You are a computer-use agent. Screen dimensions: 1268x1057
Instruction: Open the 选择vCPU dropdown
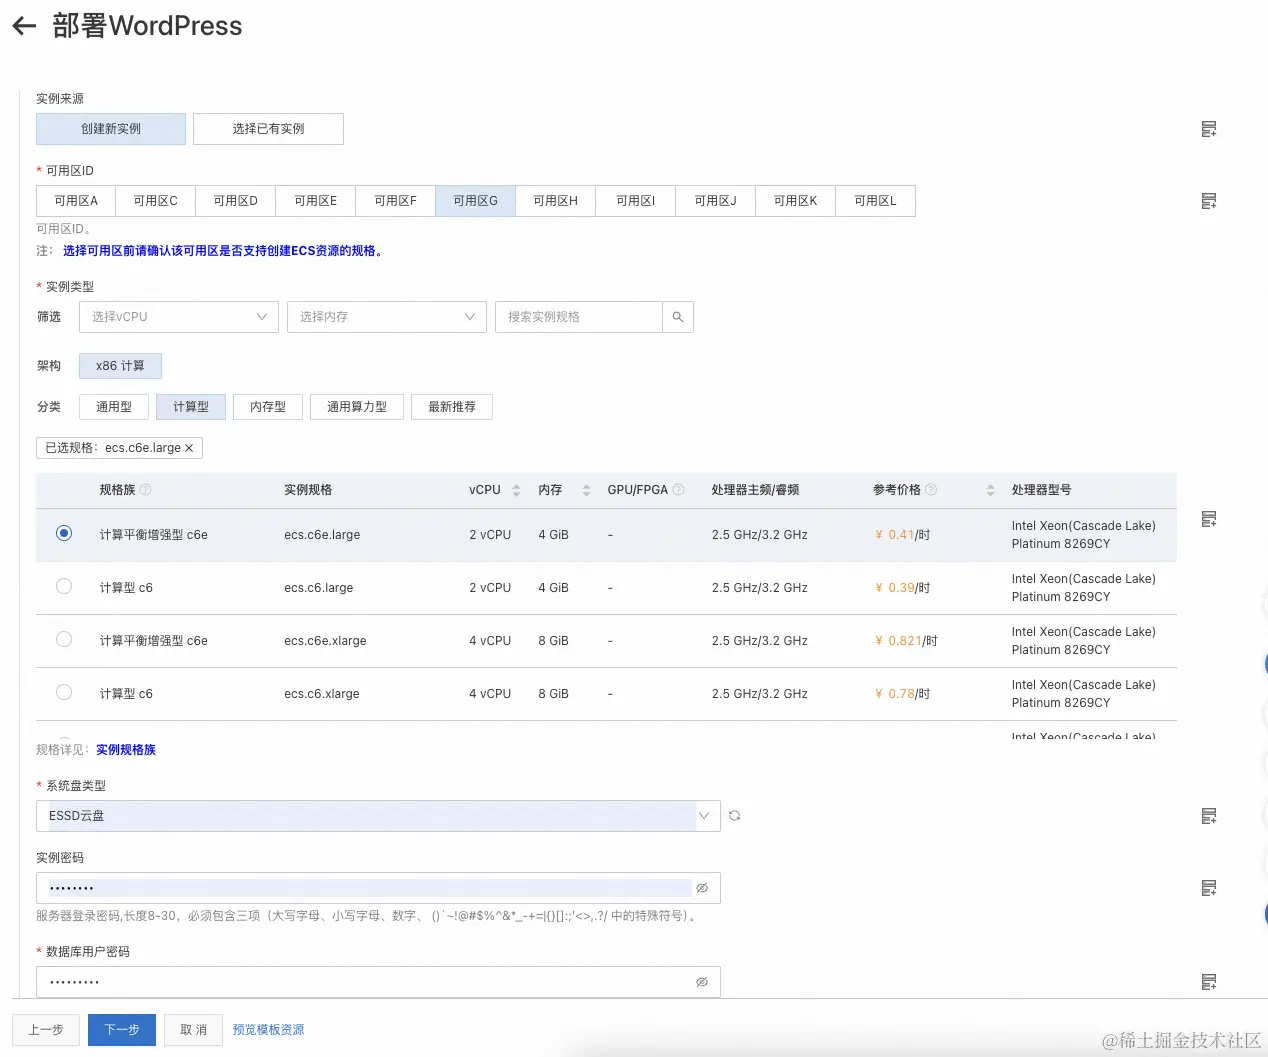click(179, 317)
